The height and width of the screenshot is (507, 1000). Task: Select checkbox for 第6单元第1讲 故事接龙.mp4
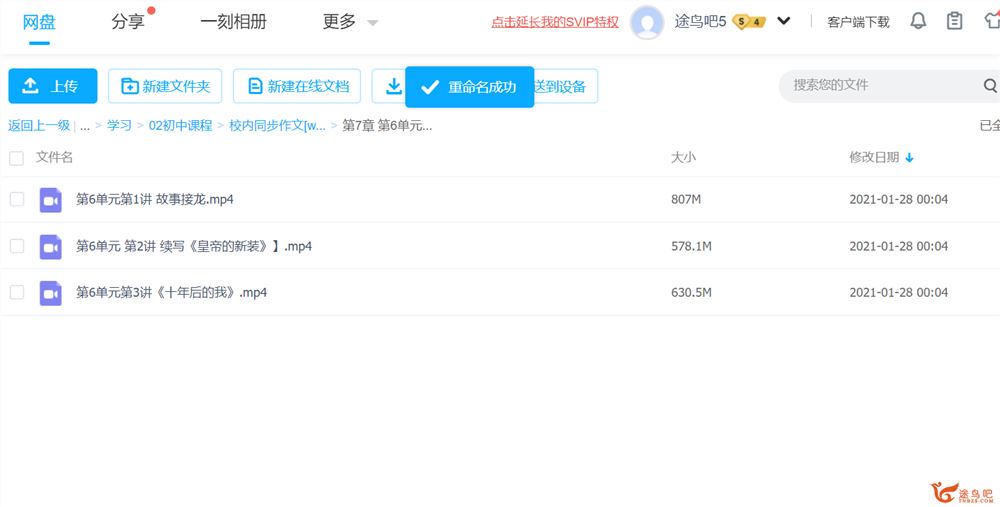17,199
